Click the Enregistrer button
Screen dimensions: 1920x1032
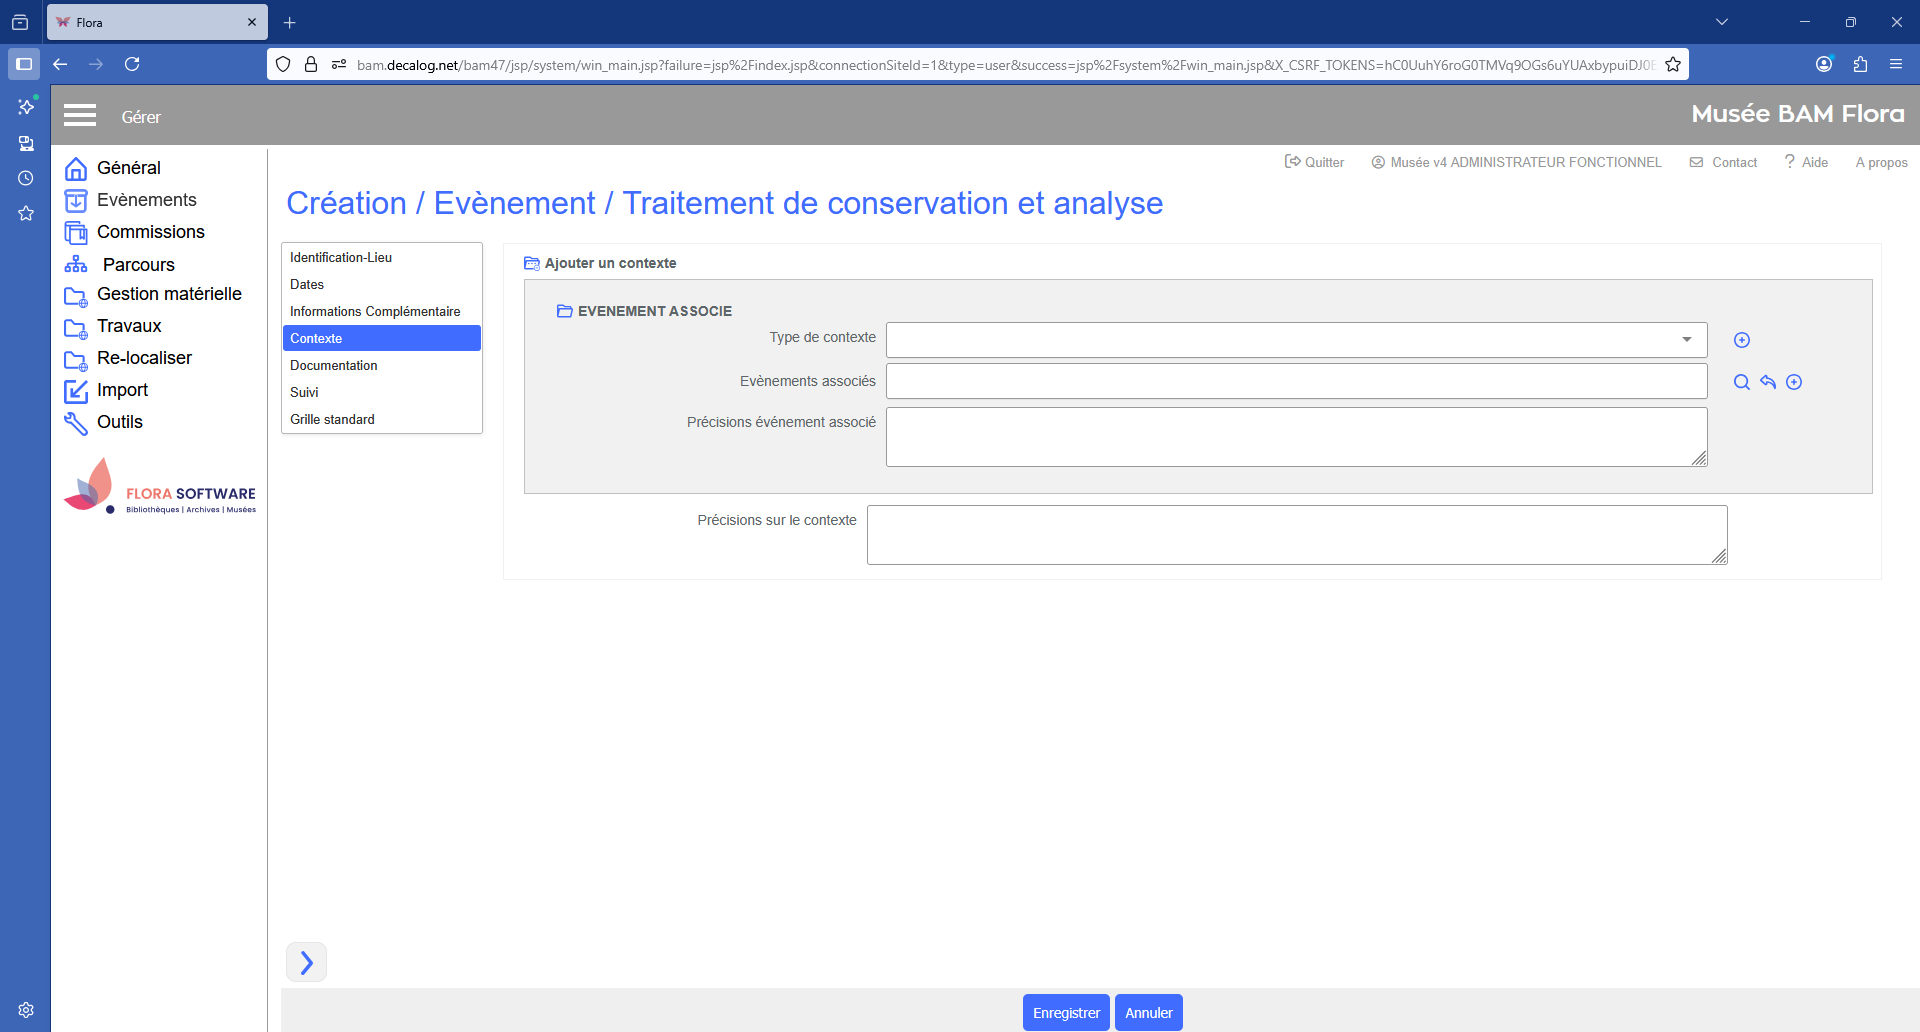[1066, 1013]
